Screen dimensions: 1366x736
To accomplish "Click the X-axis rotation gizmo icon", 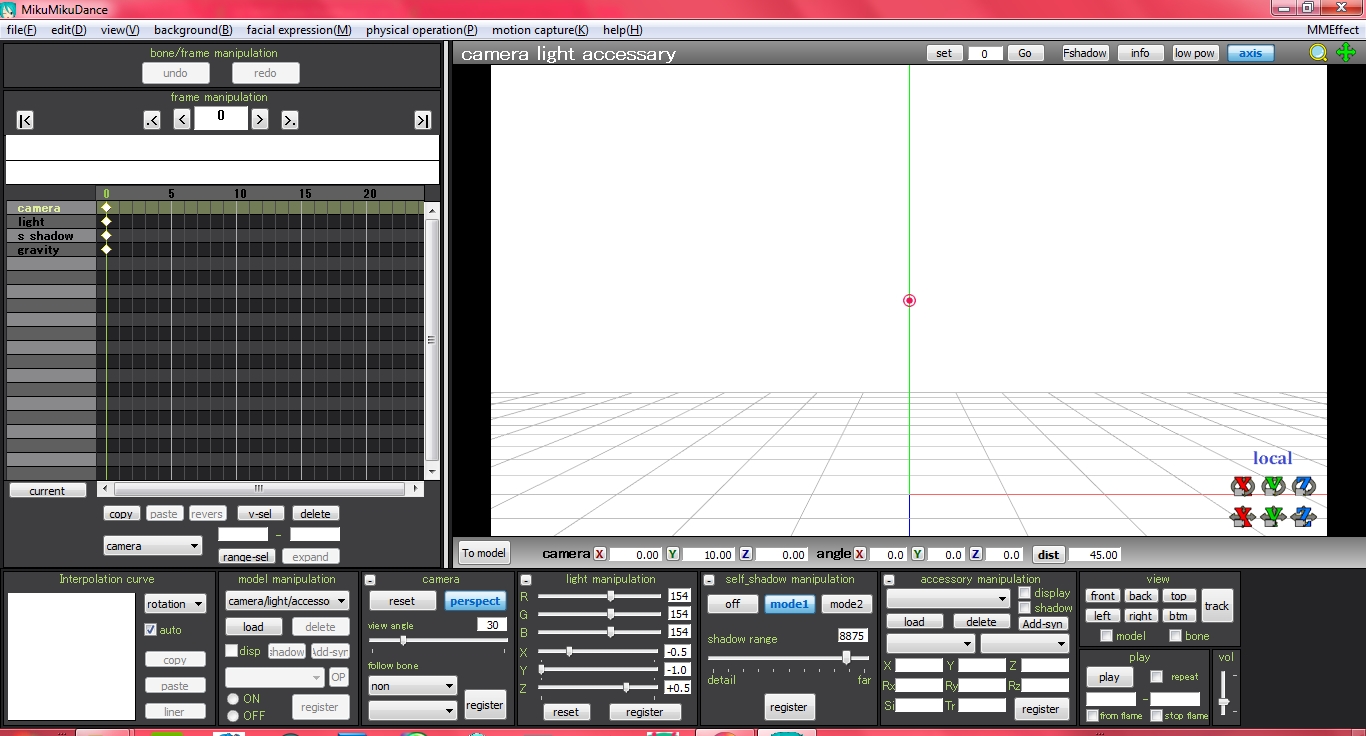I will point(1243,486).
